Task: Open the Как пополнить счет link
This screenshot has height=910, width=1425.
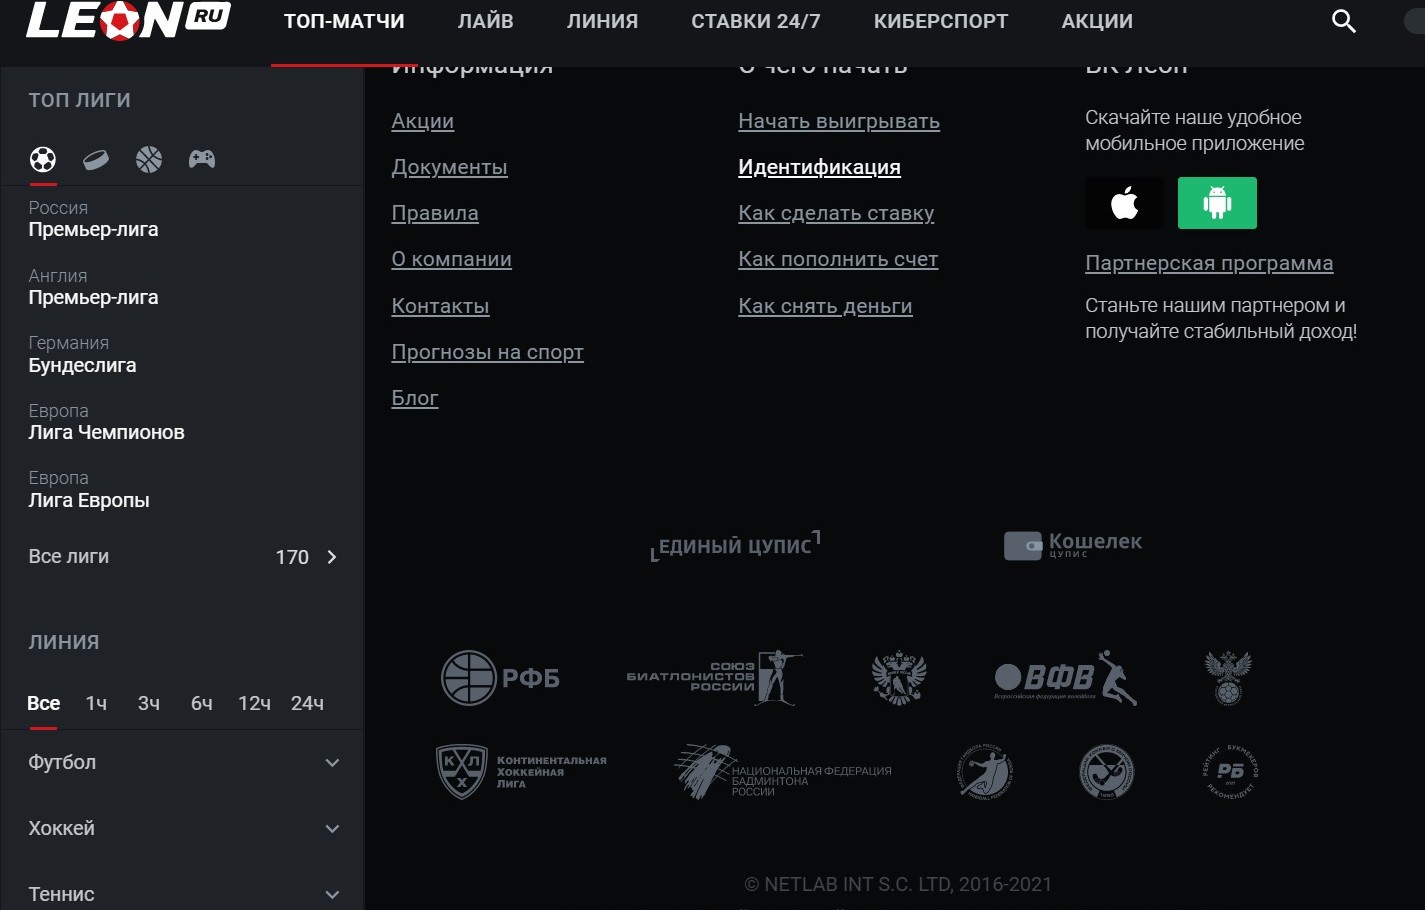Action: click(x=838, y=259)
